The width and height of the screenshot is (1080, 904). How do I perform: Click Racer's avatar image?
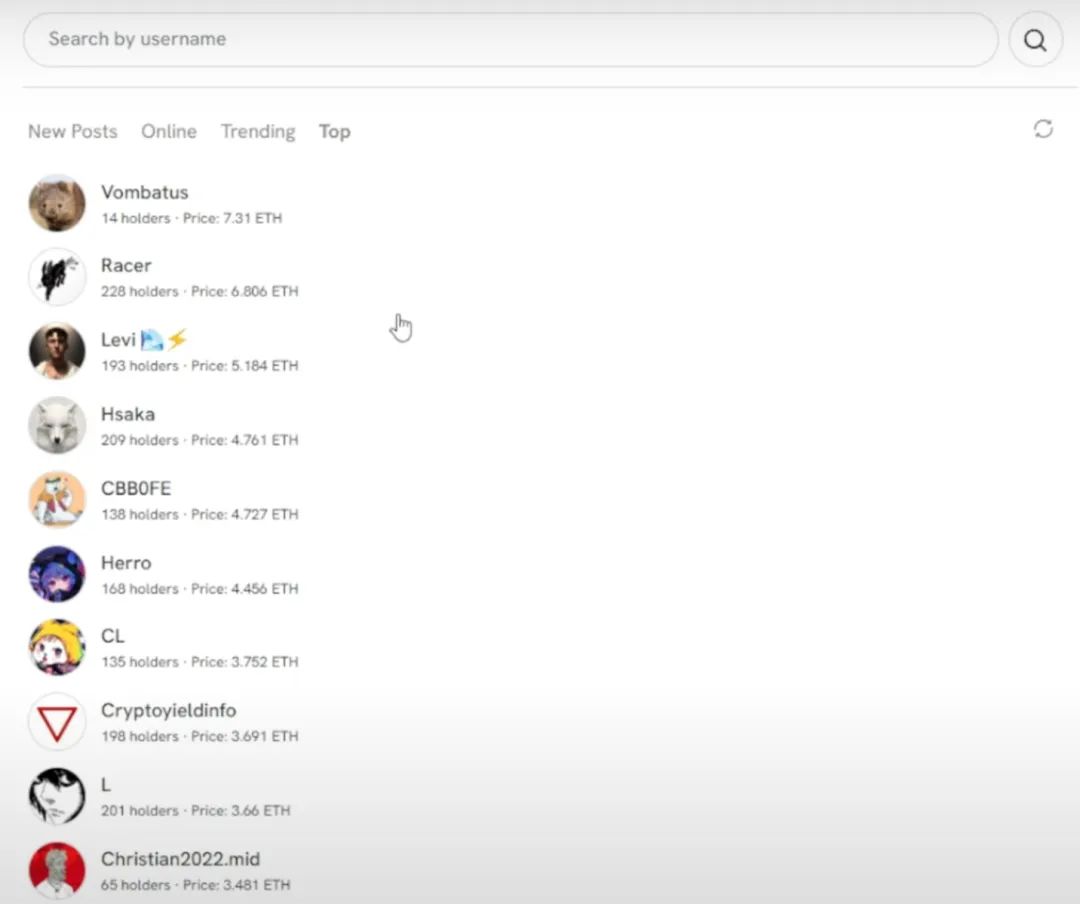point(57,277)
